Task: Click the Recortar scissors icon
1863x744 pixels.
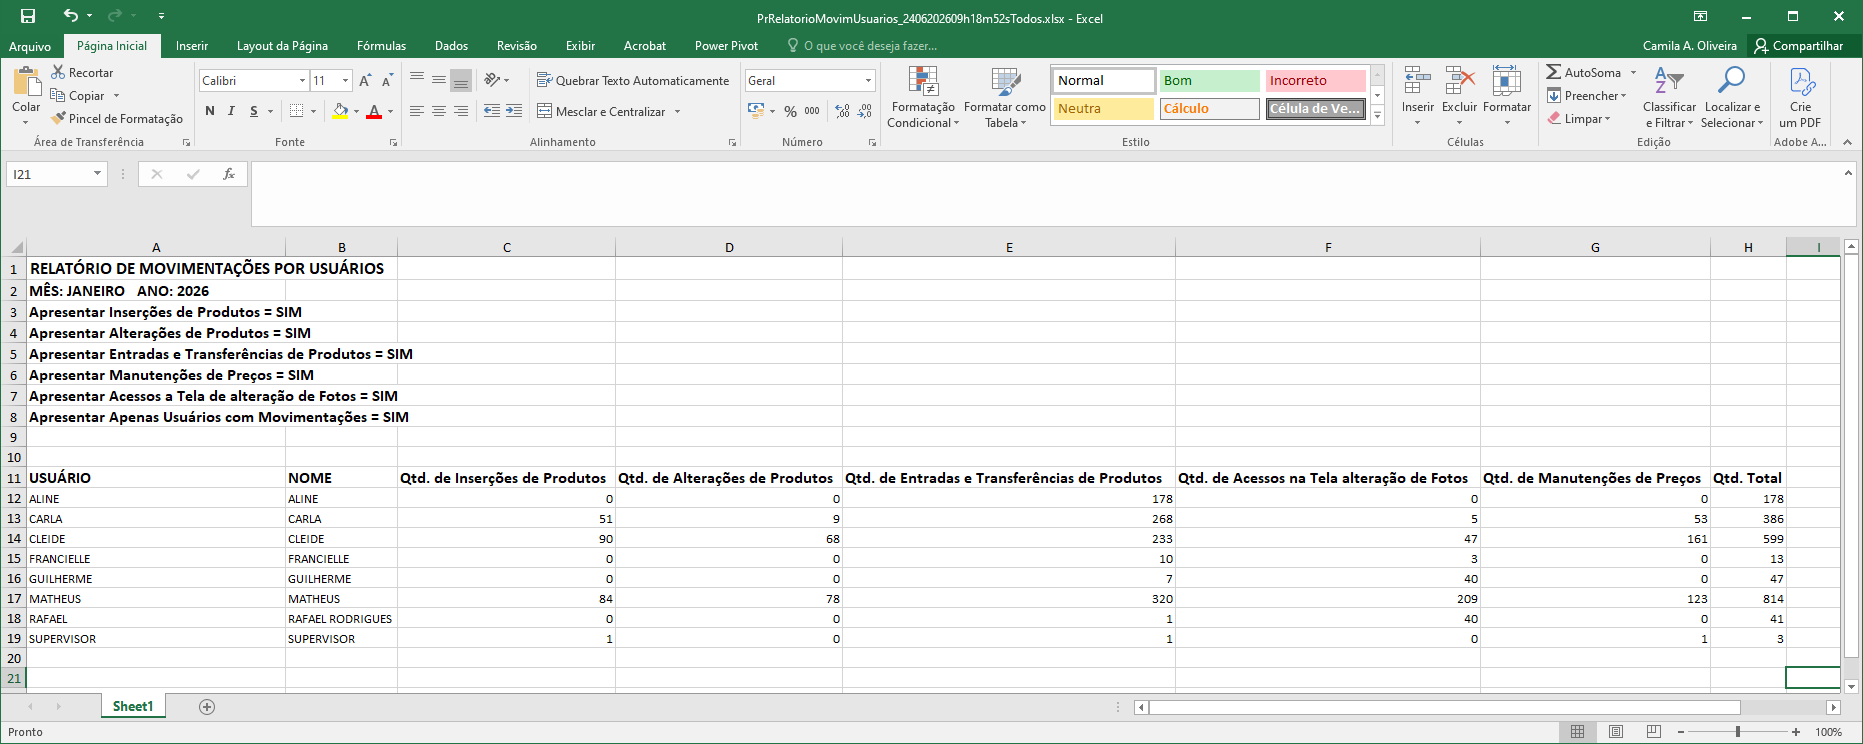Action: [x=58, y=72]
